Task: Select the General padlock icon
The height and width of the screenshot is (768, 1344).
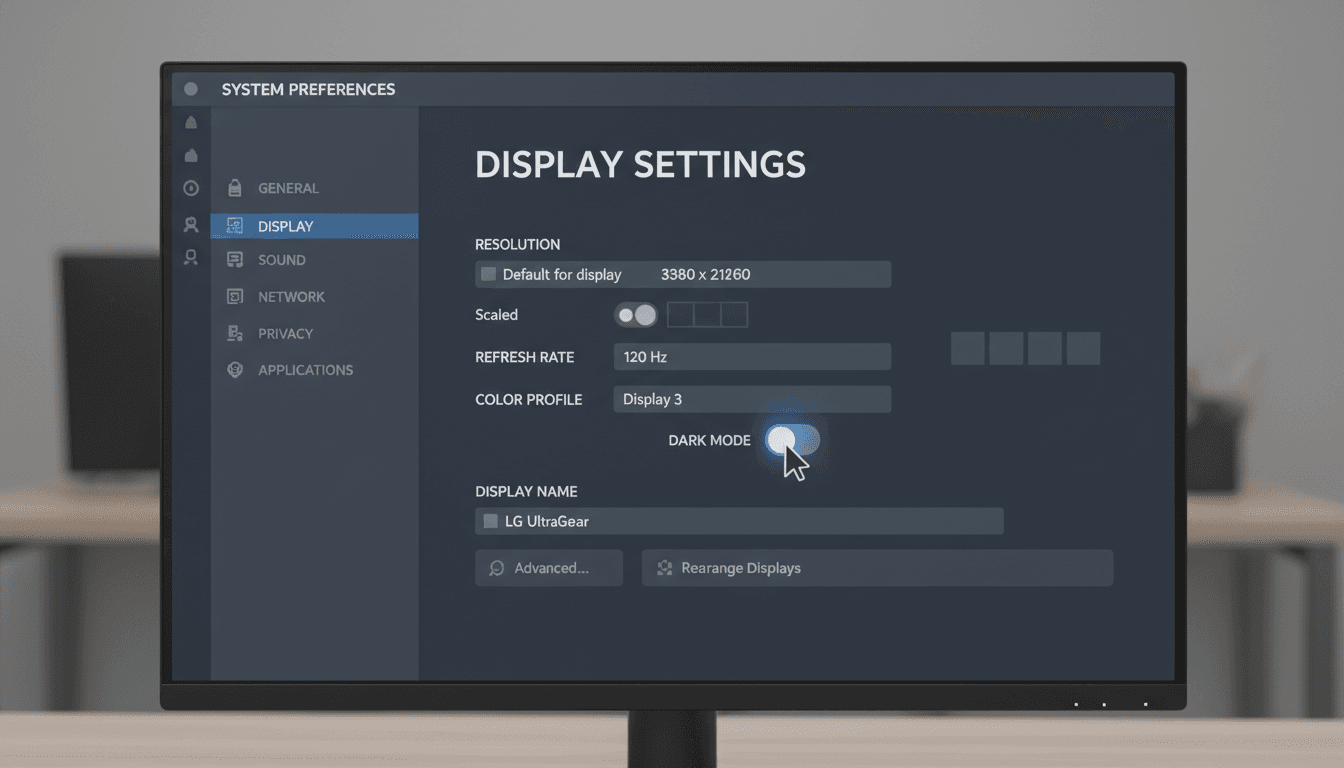Action: (234, 188)
